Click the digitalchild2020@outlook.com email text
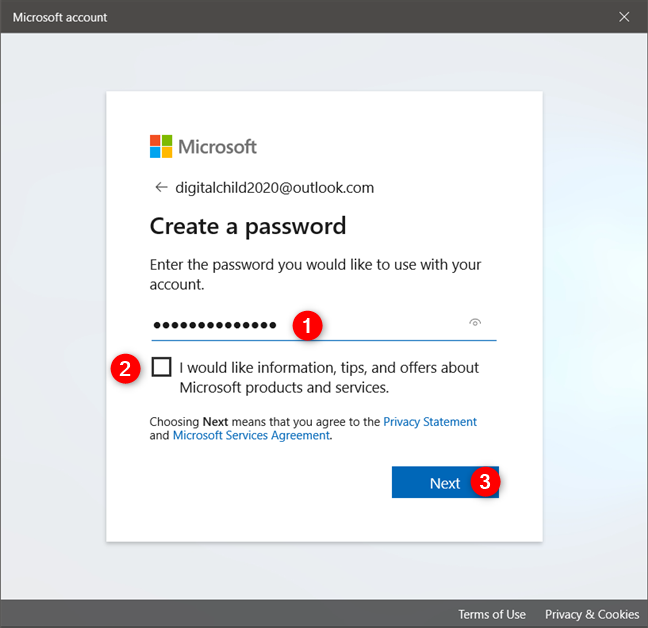Image resolution: width=648 pixels, height=628 pixels. [274, 188]
